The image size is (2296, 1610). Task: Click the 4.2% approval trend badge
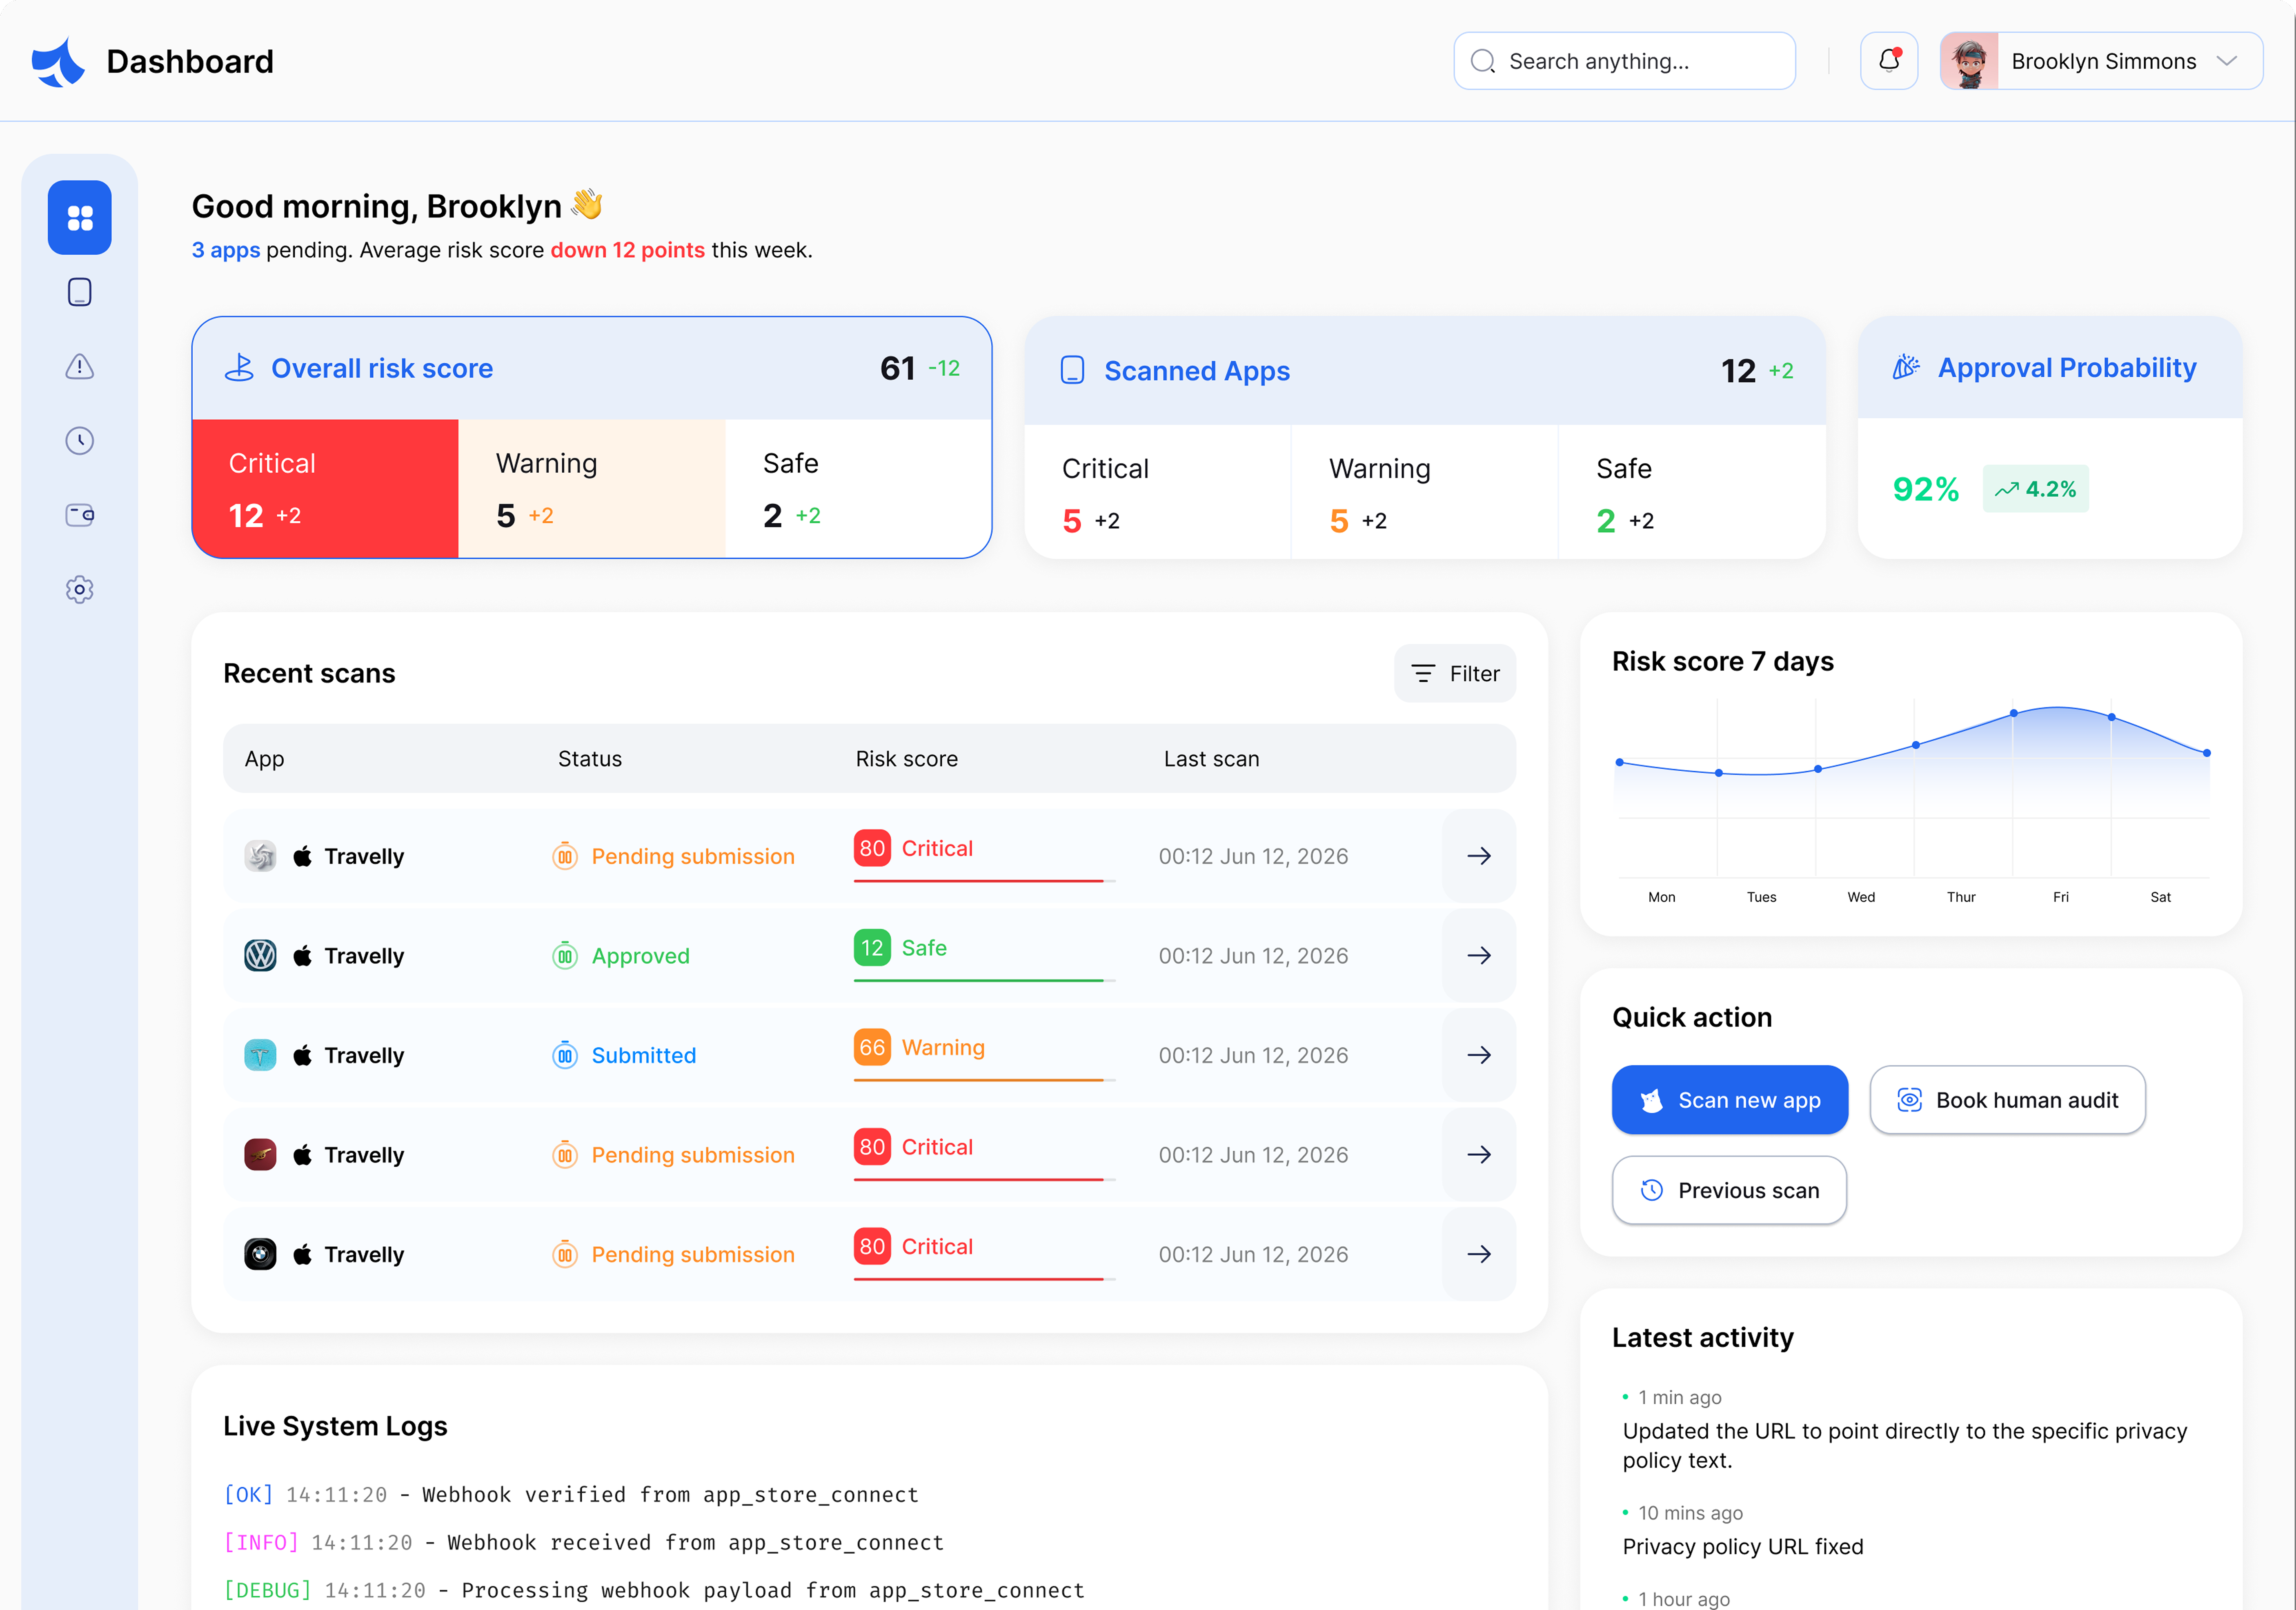(2035, 489)
